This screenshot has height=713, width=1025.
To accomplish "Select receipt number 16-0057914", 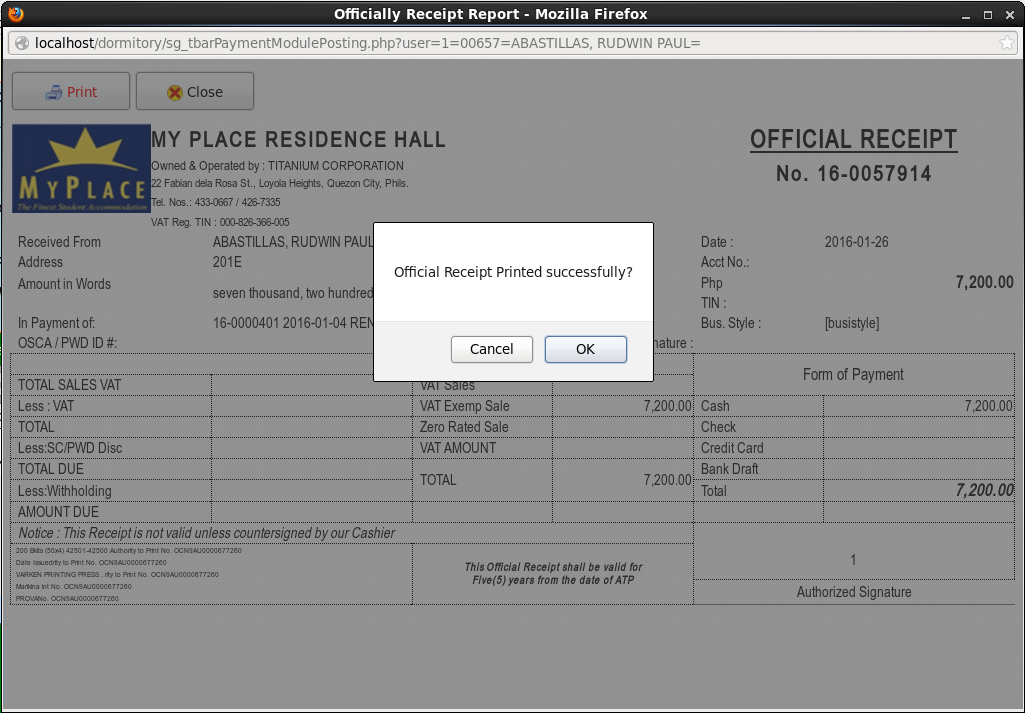I will (x=853, y=174).
